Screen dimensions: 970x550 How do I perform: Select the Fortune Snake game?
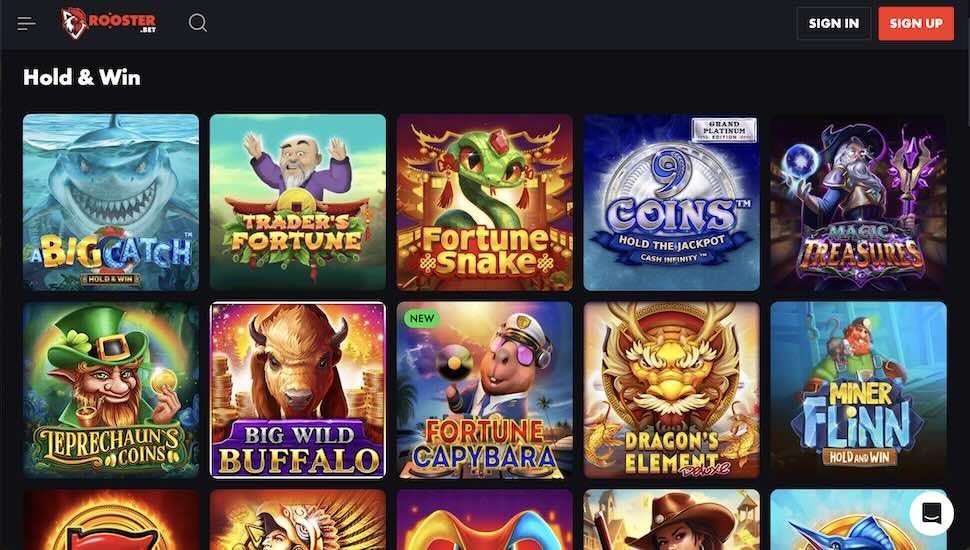click(484, 202)
